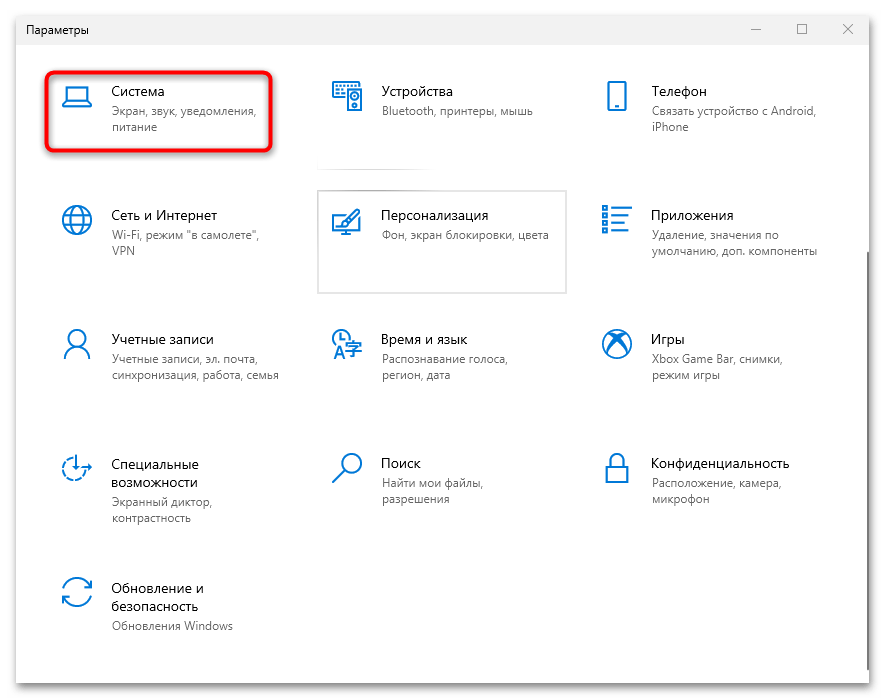Open the Конфиденциальность heading
The image size is (885, 699).
point(720,464)
